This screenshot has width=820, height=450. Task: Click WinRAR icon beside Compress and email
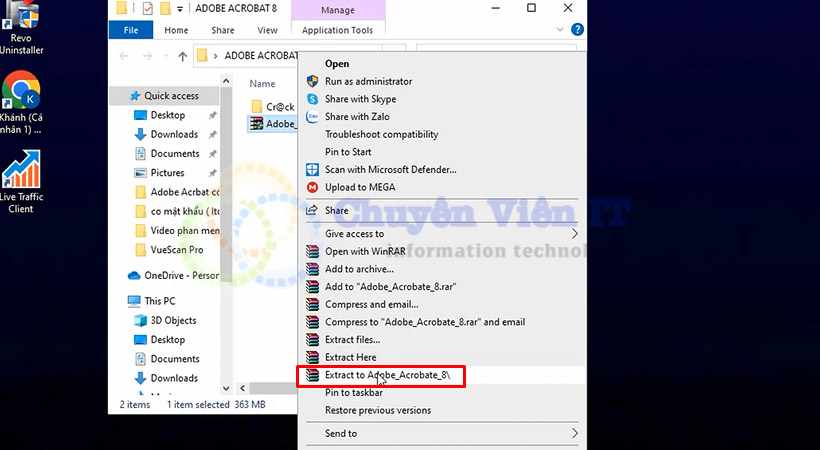click(312, 305)
